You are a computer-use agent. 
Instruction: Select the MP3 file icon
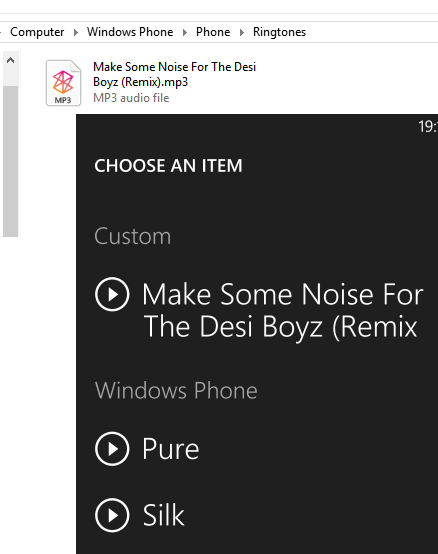(x=63, y=83)
